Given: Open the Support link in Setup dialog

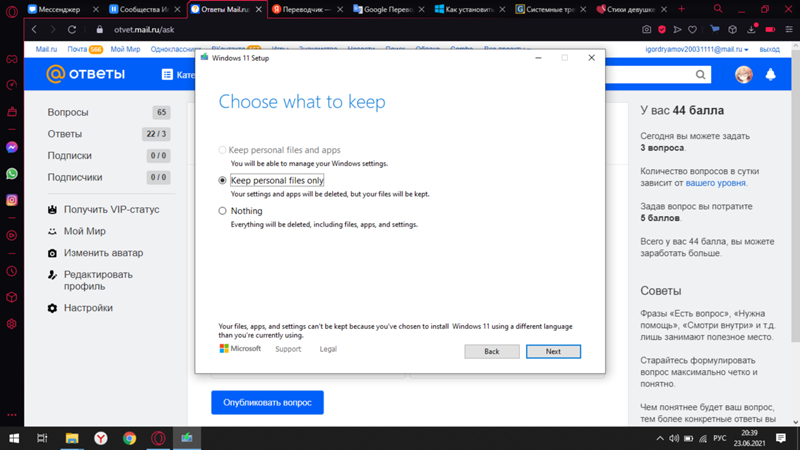Looking at the screenshot, I should click(288, 349).
